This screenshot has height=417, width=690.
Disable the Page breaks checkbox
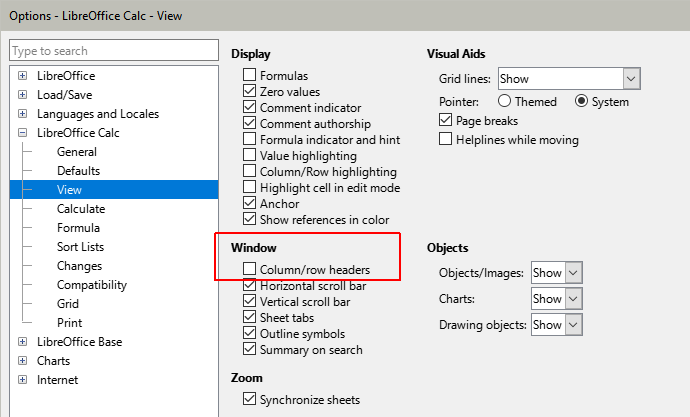click(x=446, y=120)
